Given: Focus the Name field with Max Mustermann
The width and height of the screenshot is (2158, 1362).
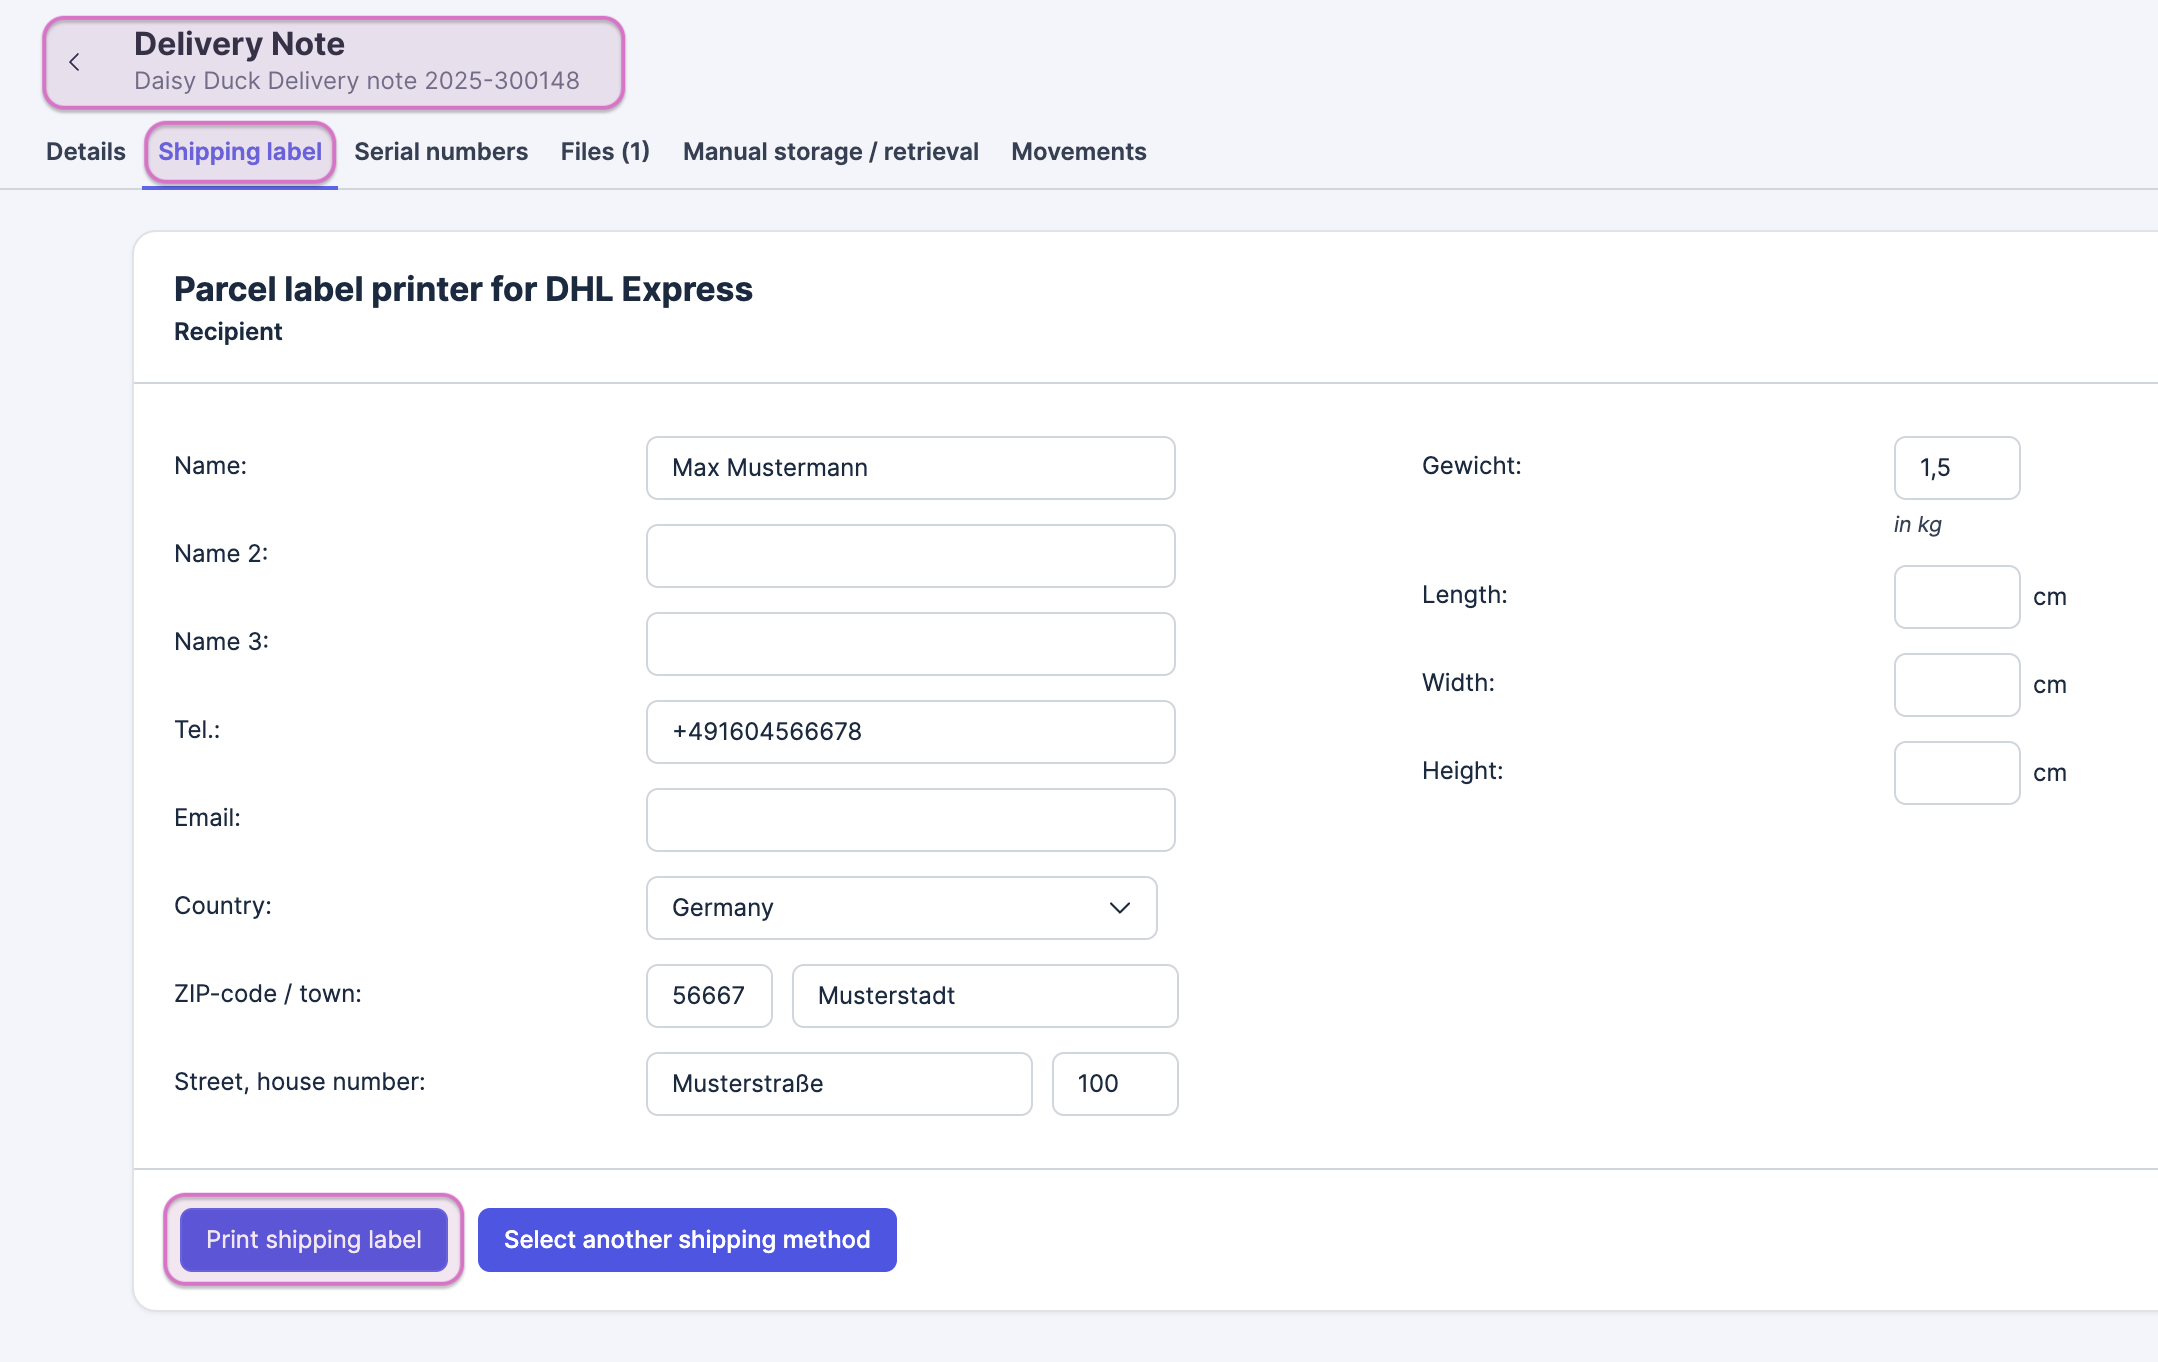Looking at the screenshot, I should pos(910,468).
